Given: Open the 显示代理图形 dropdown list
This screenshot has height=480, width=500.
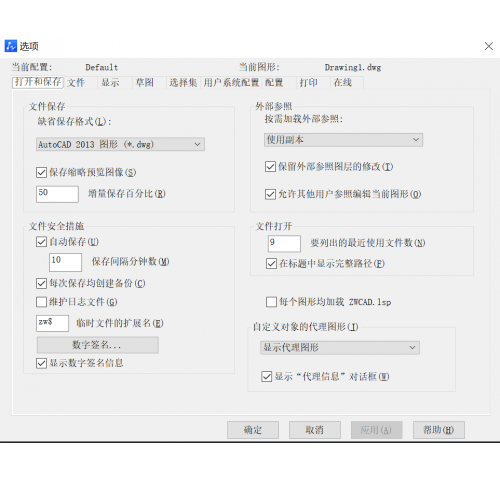Looking at the screenshot, I should [x=340, y=348].
